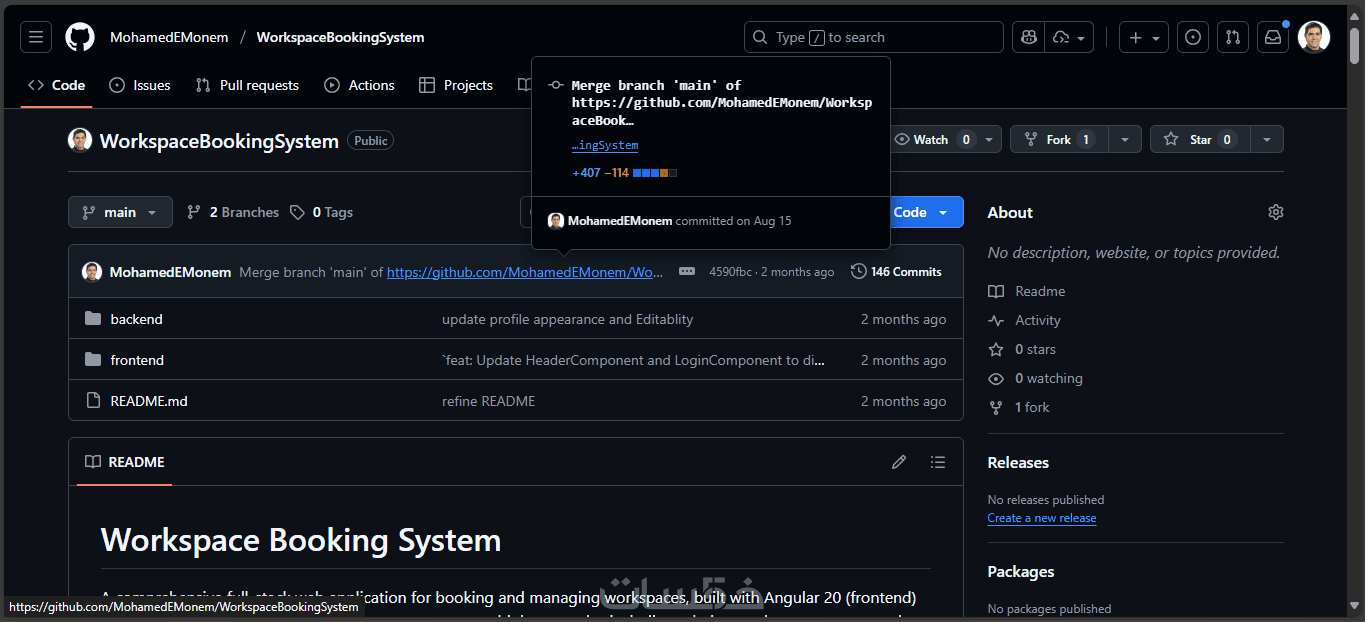Open the Copilot chat icon
This screenshot has height=622, width=1365.
(x=1029, y=37)
